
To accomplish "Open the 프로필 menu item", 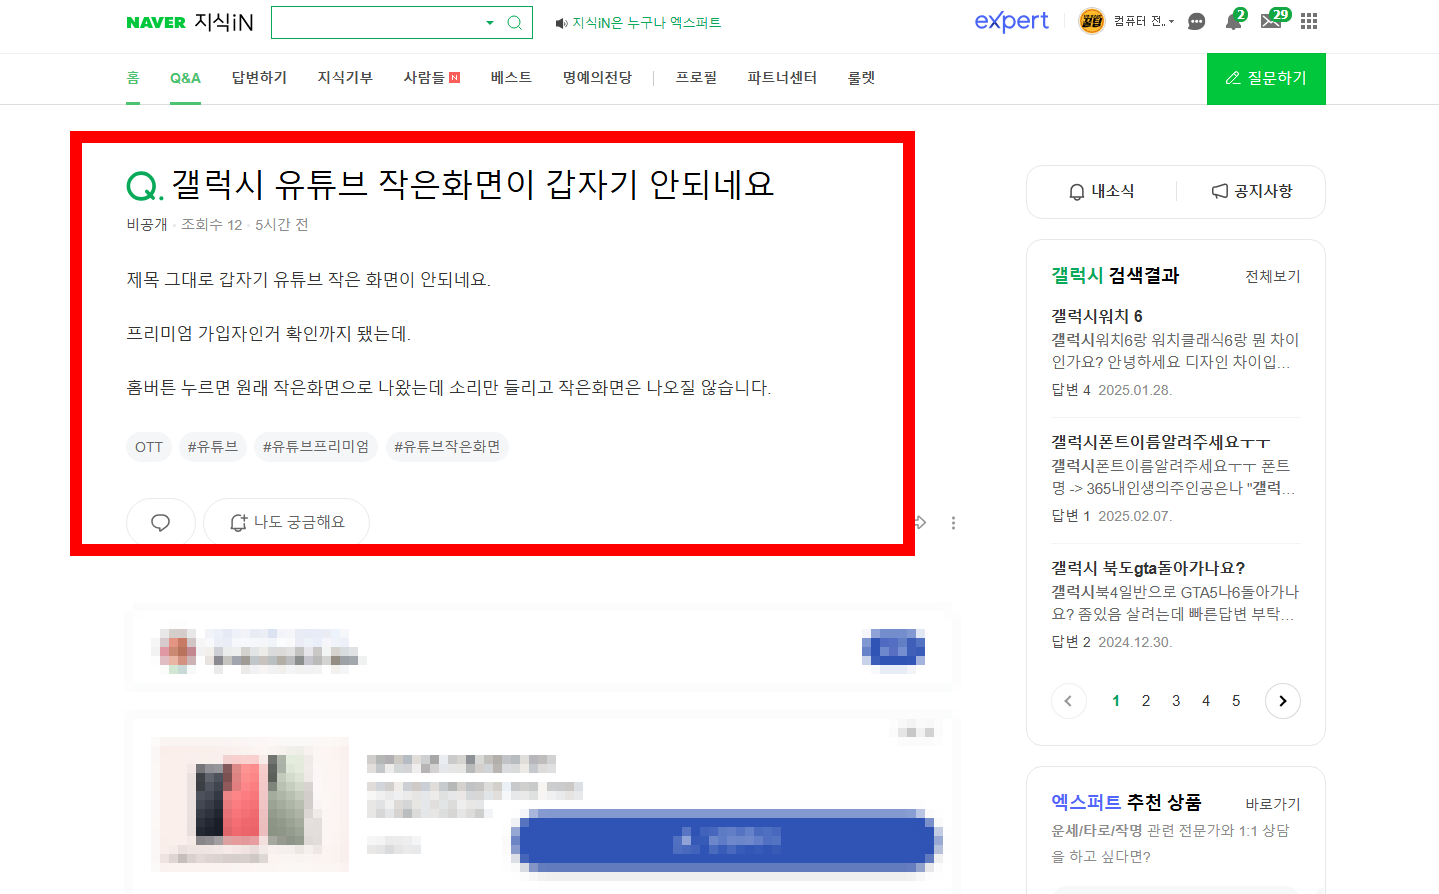I will coord(696,77).
